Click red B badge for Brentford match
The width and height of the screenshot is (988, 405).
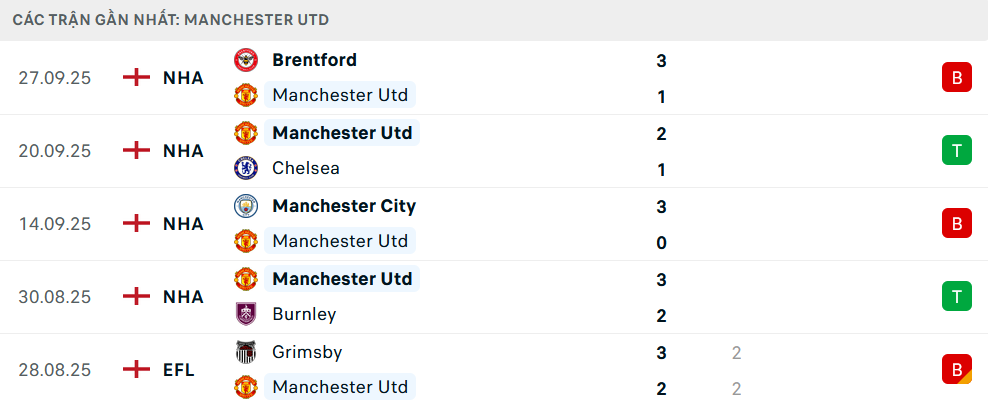pyautogui.click(x=956, y=77)
